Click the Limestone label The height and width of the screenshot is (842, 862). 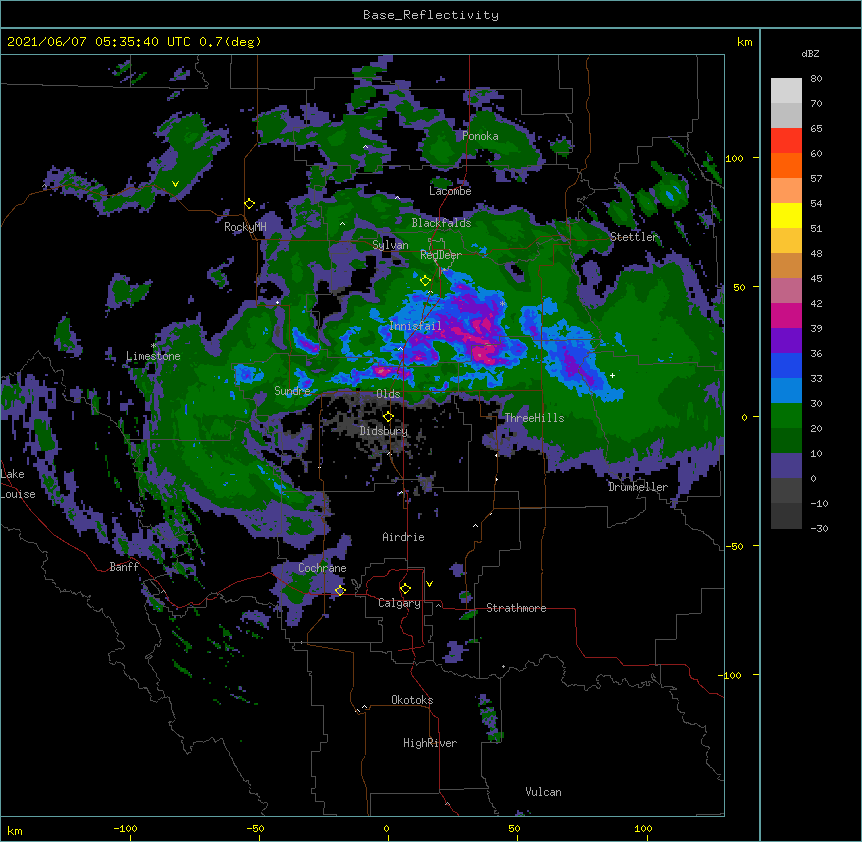tap(153, 356)
